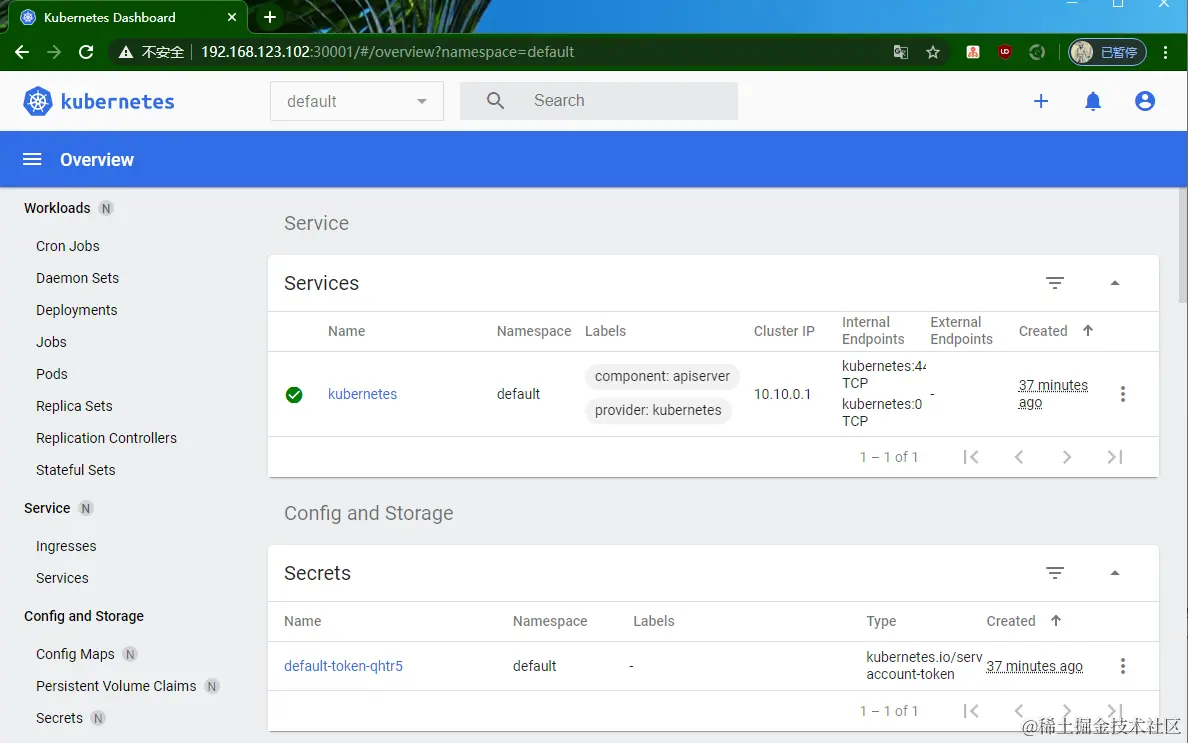Click the translate page icon

901,52
